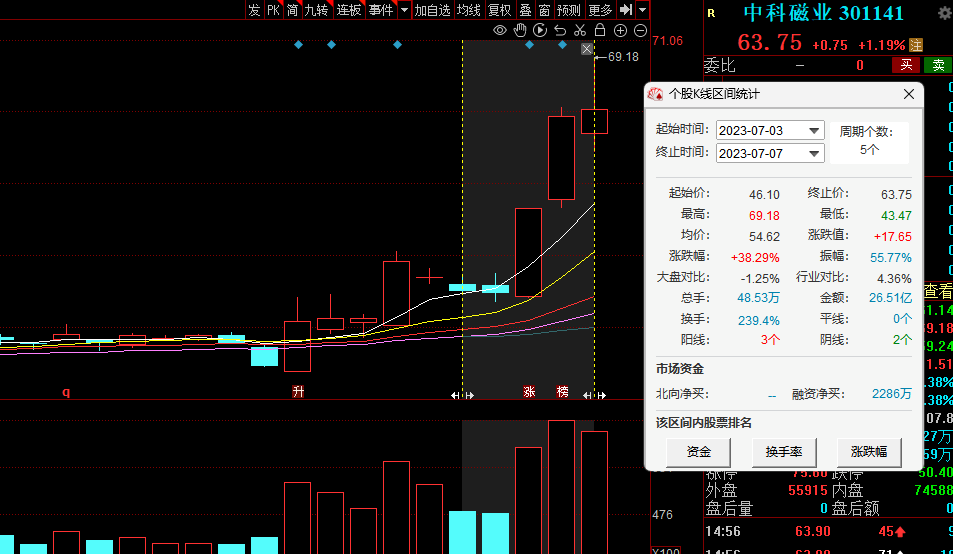Viewport: 953px width, 554px height.
Task: Toggle the padlock lock icon
Action: (600, 31)
